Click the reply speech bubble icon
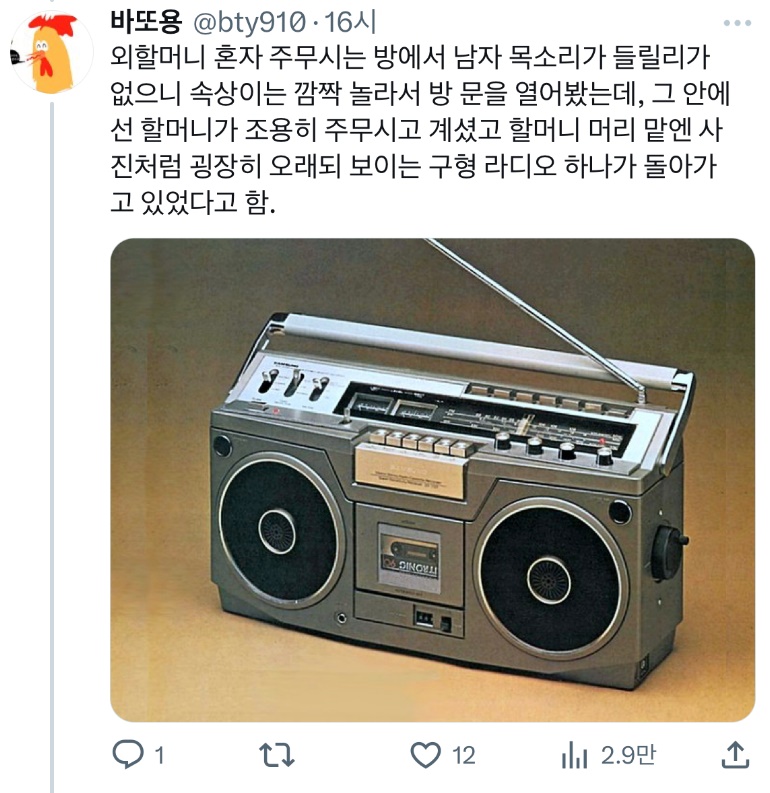The width and height of the screenshot is (770, 793). (x=127, y=754)
